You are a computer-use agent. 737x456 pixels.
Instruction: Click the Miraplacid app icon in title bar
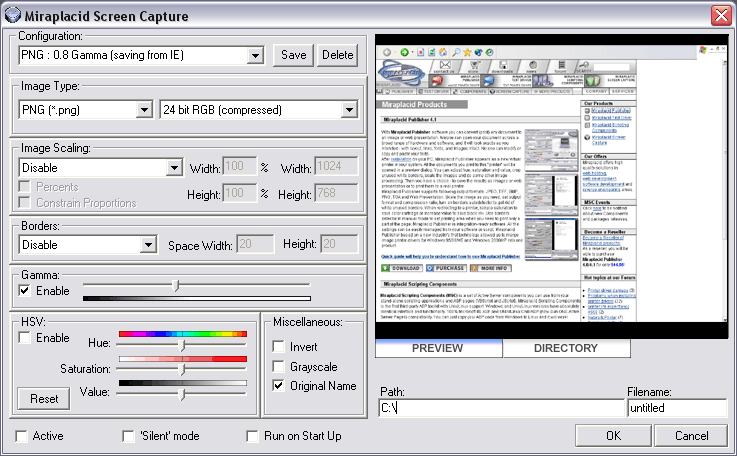point(12,15)
